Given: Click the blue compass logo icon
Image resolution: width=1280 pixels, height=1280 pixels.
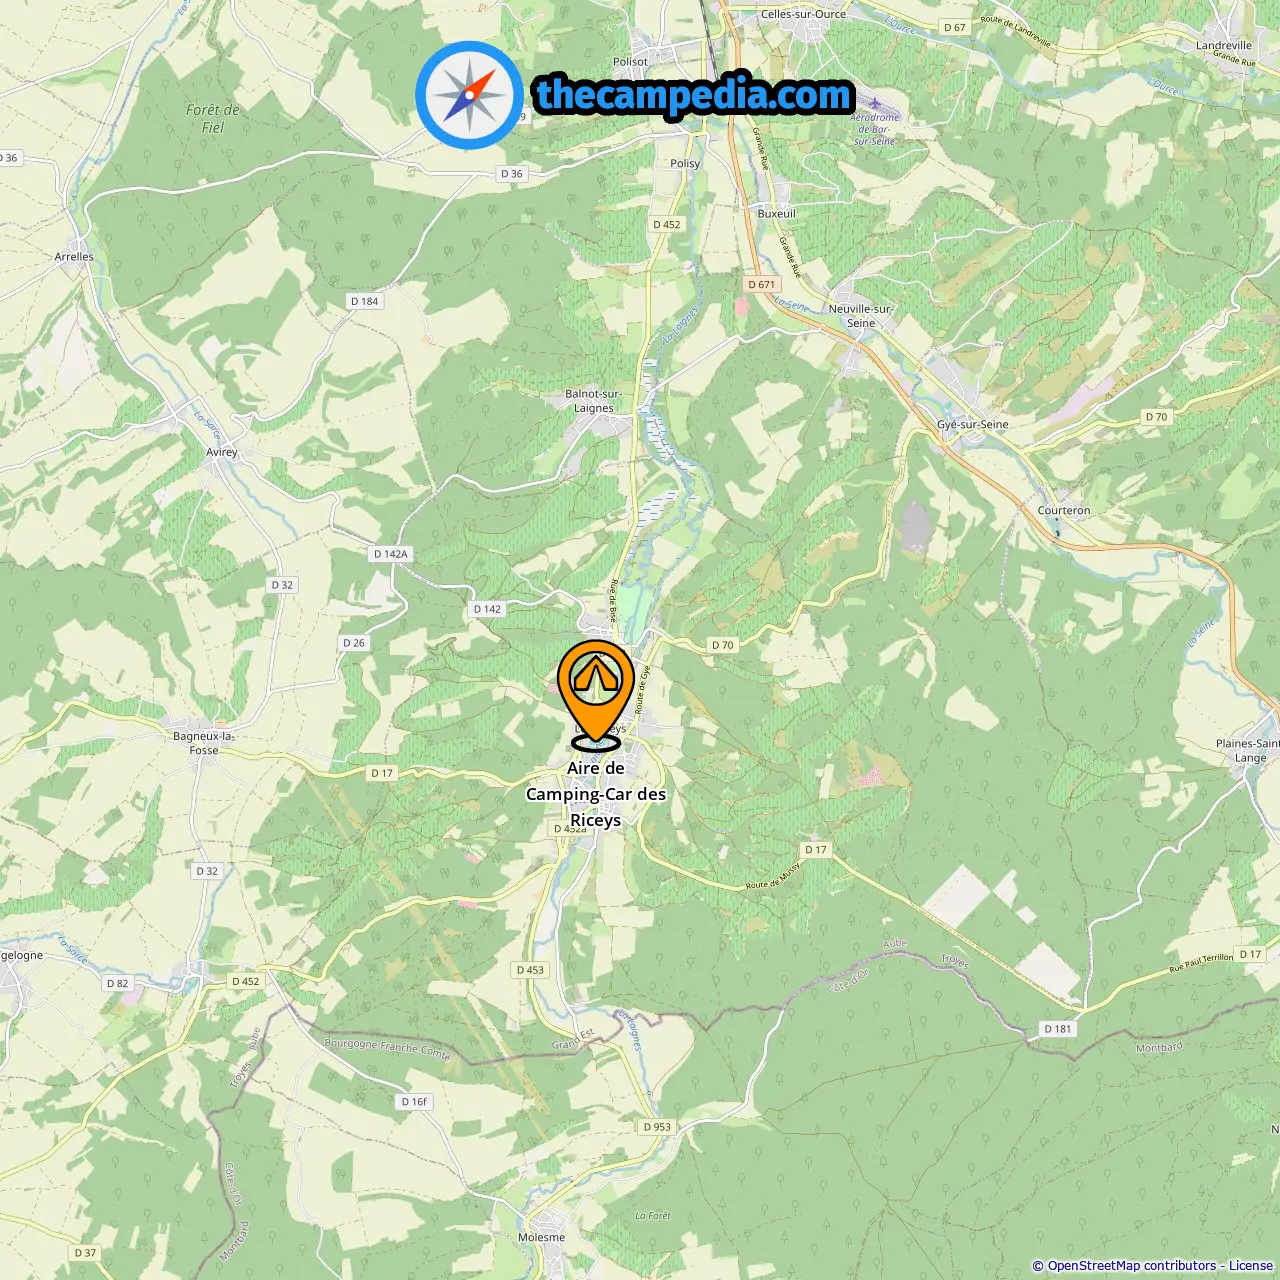Looking at the screenshot, I should tap(469, 95).
